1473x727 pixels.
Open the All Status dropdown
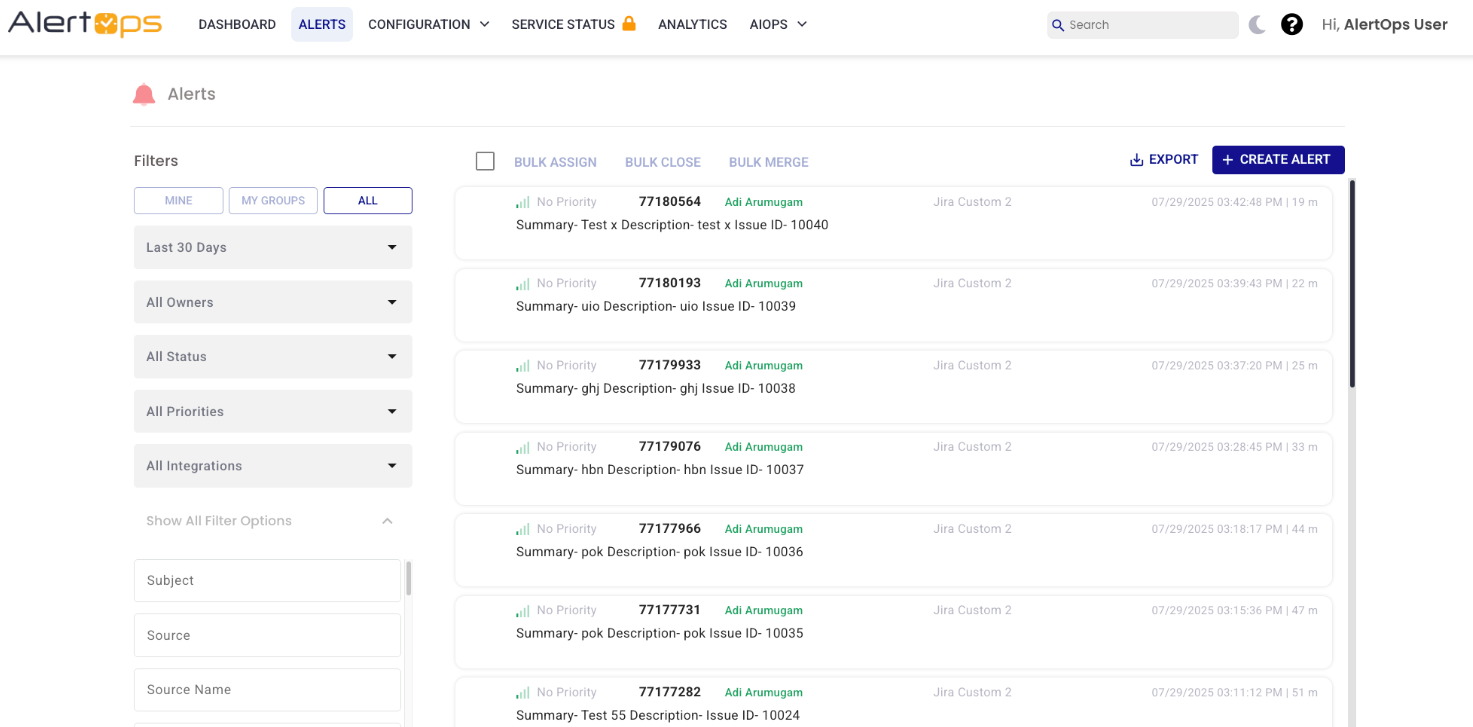273,356
